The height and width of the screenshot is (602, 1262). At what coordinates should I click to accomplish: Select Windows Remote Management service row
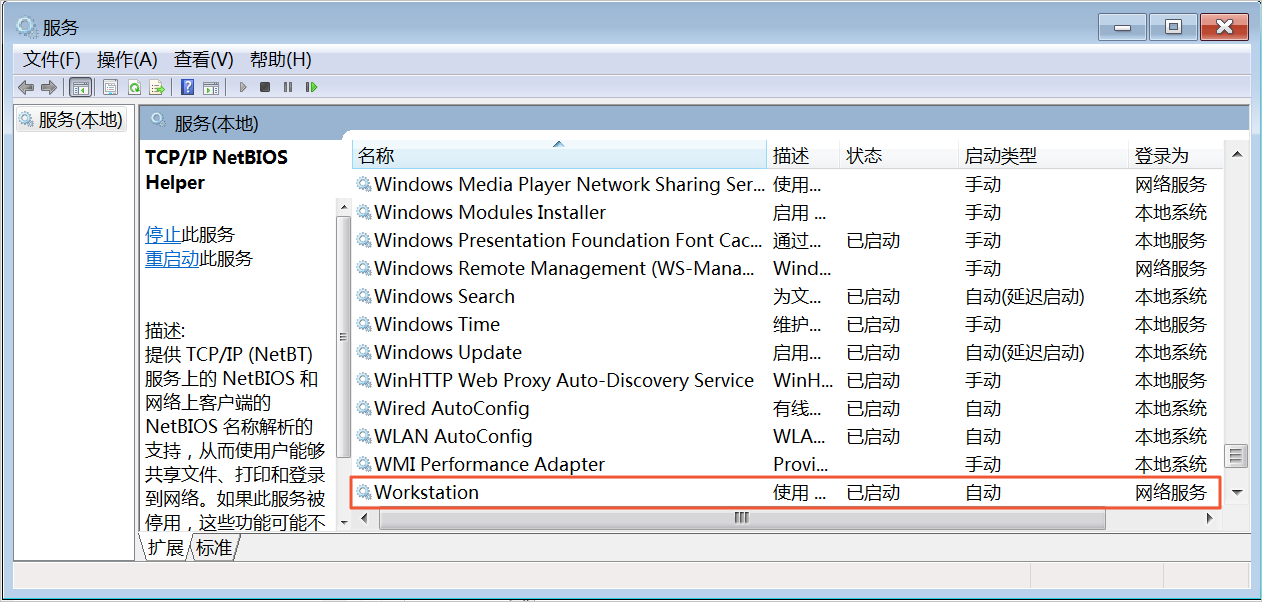pos(787,268)
